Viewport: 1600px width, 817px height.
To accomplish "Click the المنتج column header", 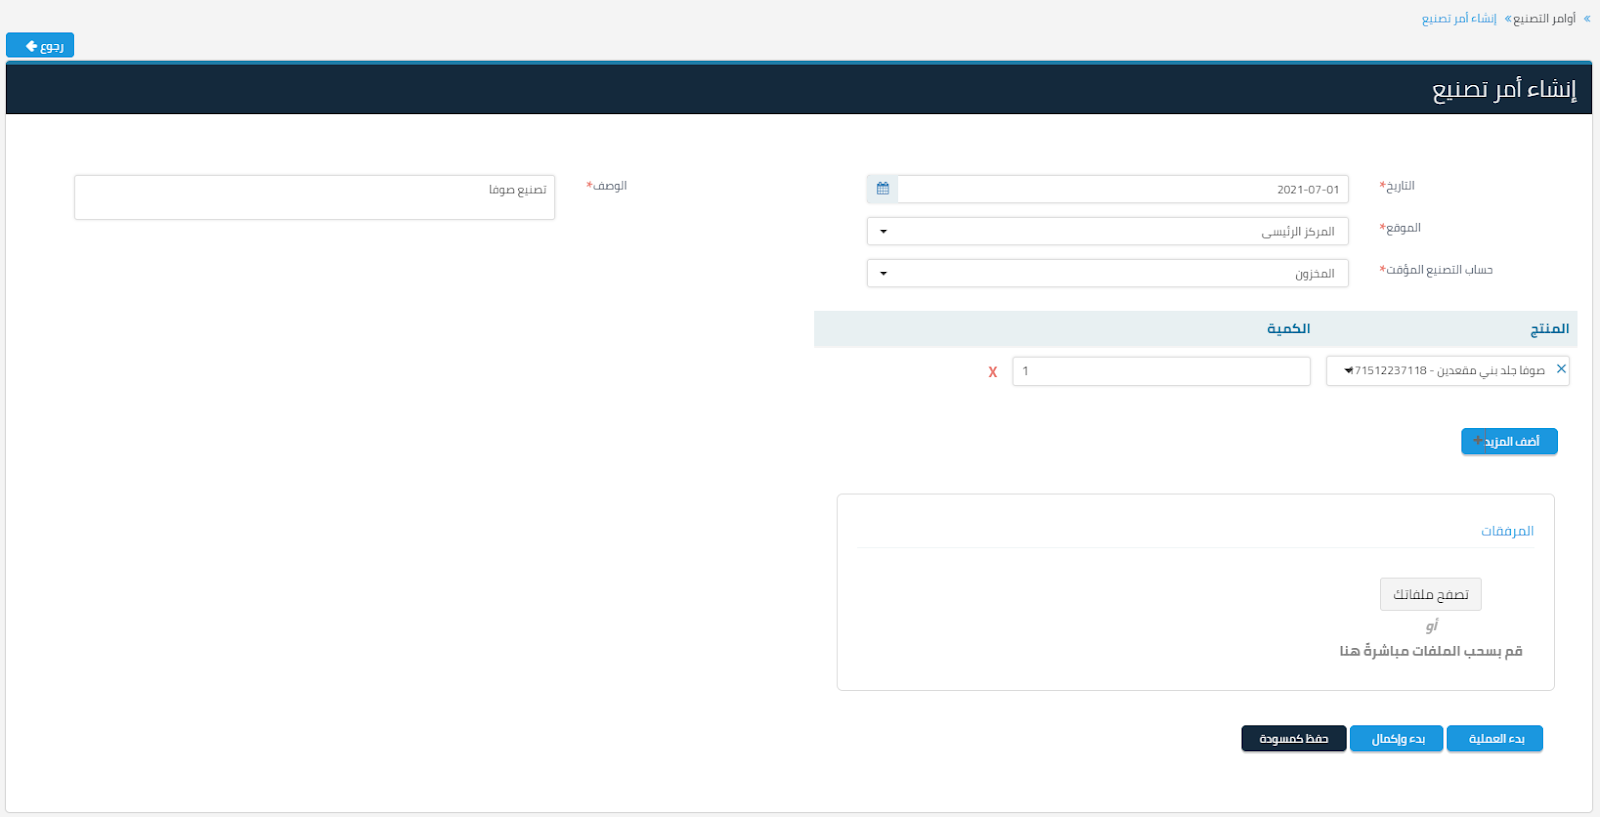I will tap(1549, 329).
